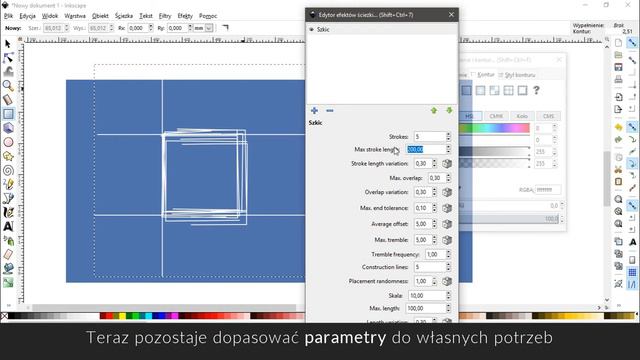The image size is (640, 360).
Task: Select the Szkic effect list row
Action: 382,29
